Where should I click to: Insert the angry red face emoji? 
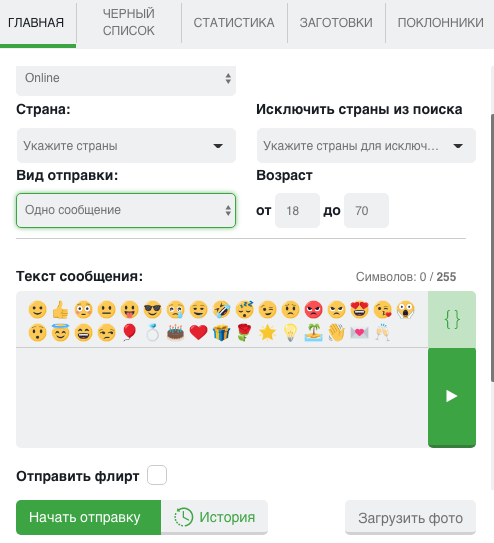tap(313, 309)
